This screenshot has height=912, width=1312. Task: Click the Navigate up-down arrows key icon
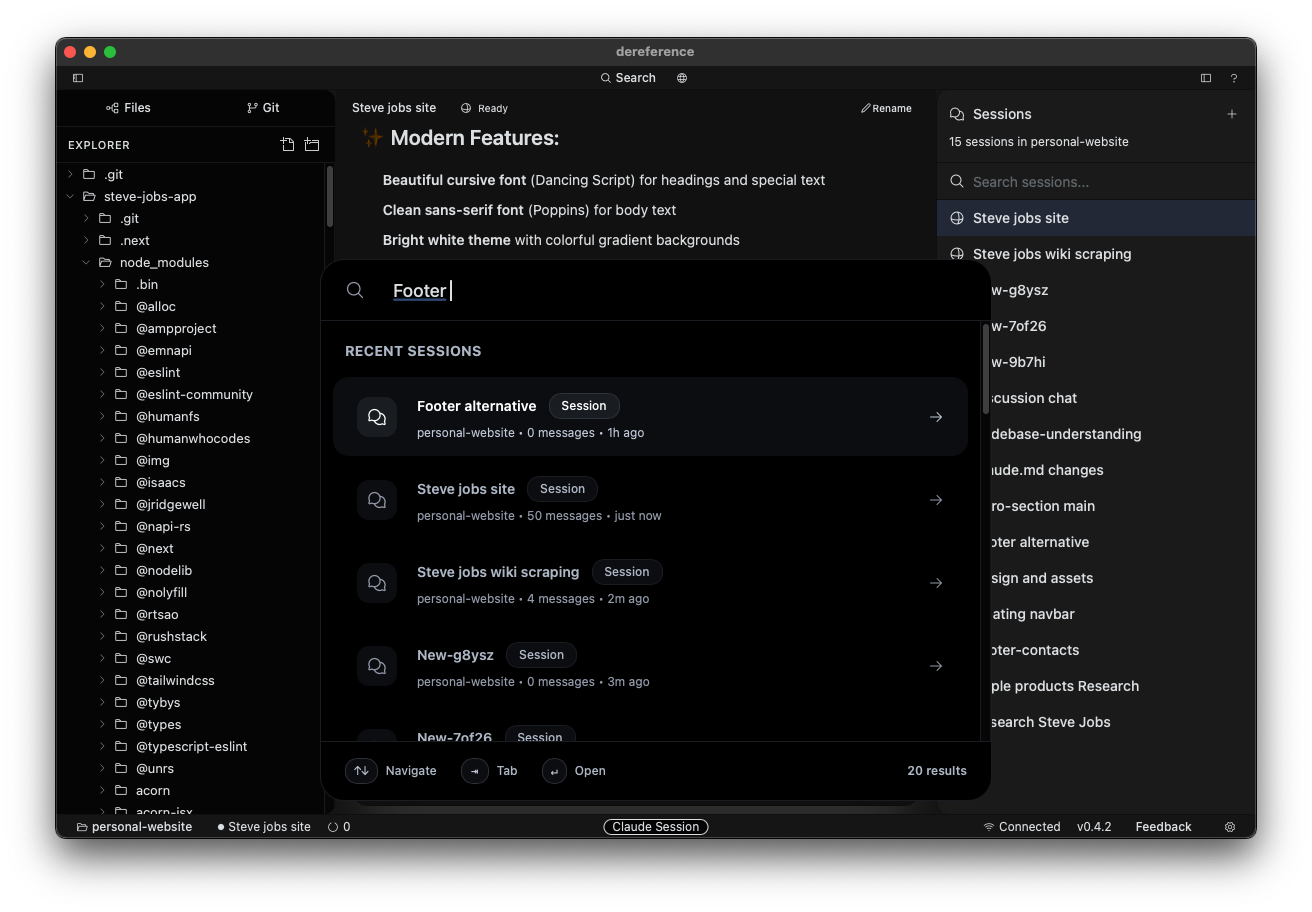click(x=361, y=771)
